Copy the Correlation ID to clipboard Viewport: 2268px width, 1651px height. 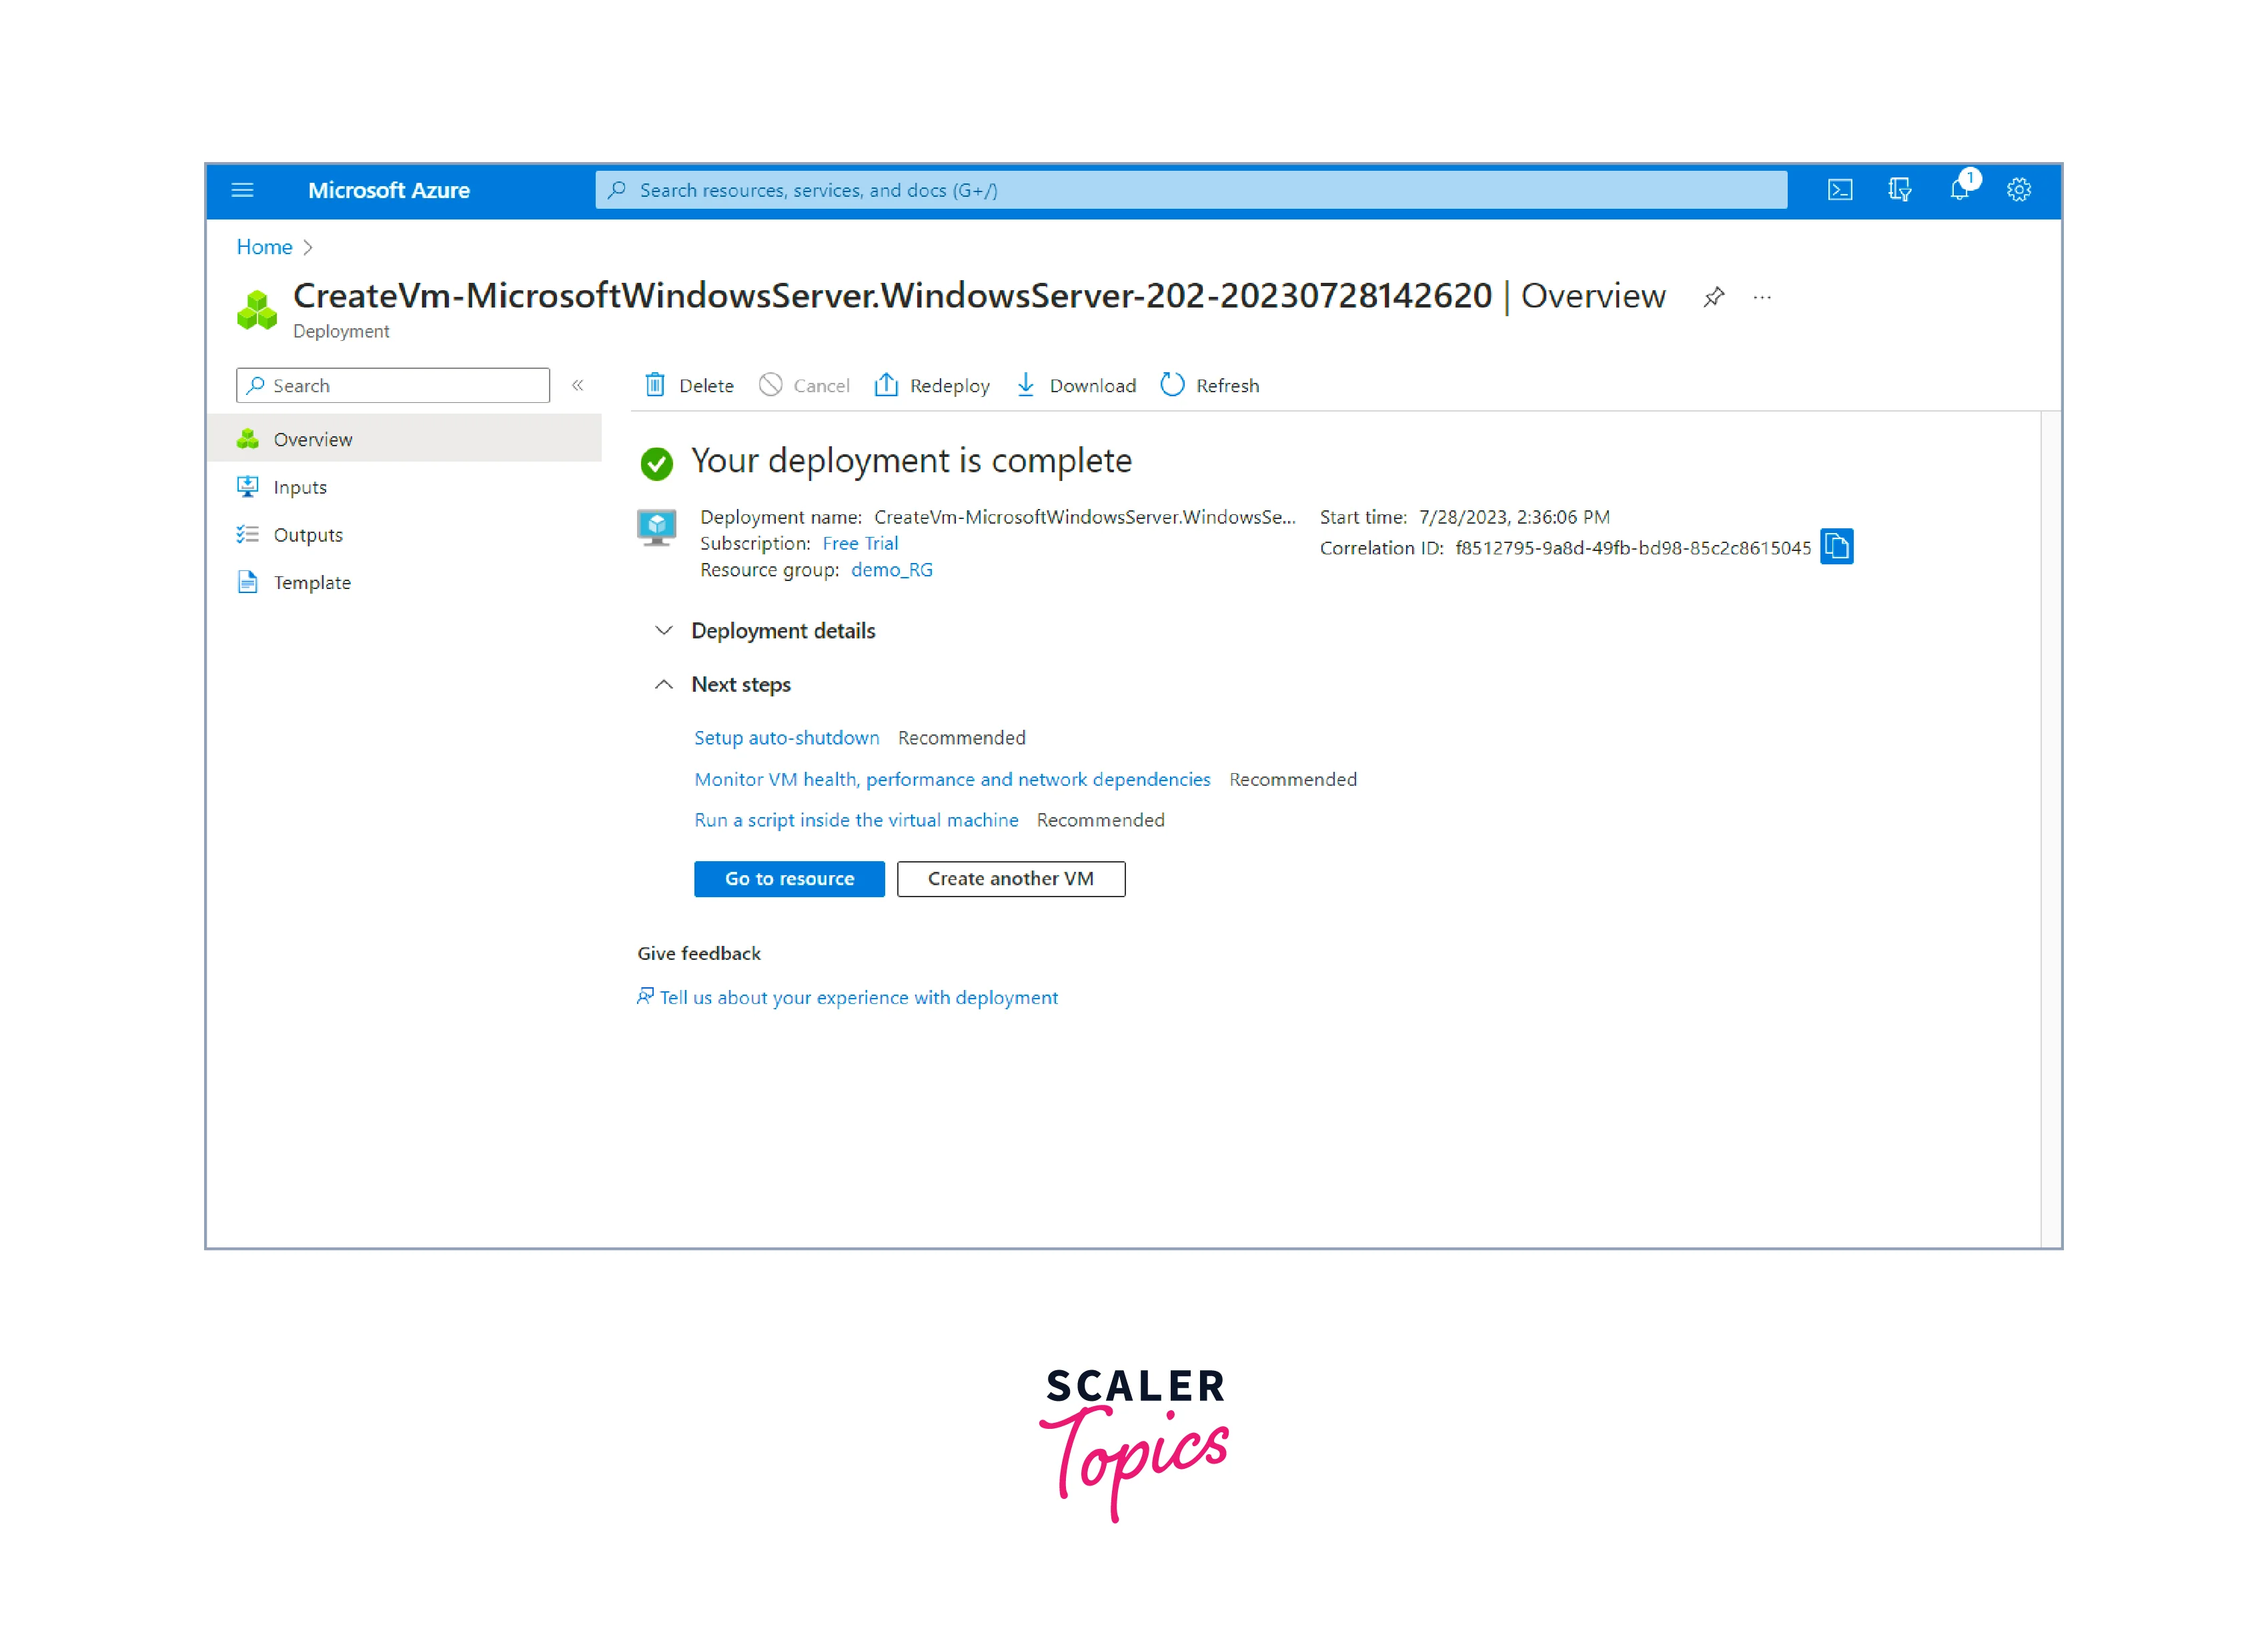click(1836, 547)
